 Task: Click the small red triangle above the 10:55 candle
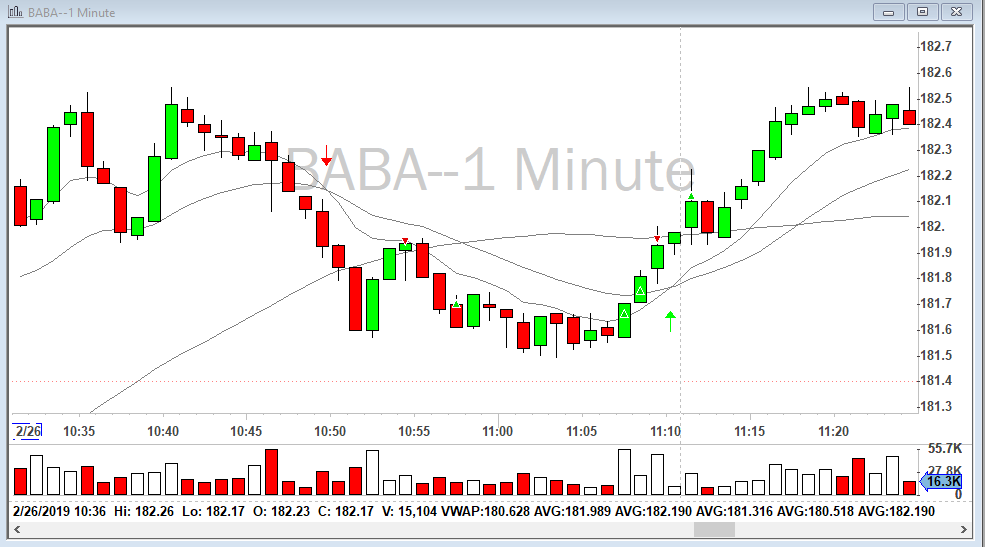tap(405, 241)
